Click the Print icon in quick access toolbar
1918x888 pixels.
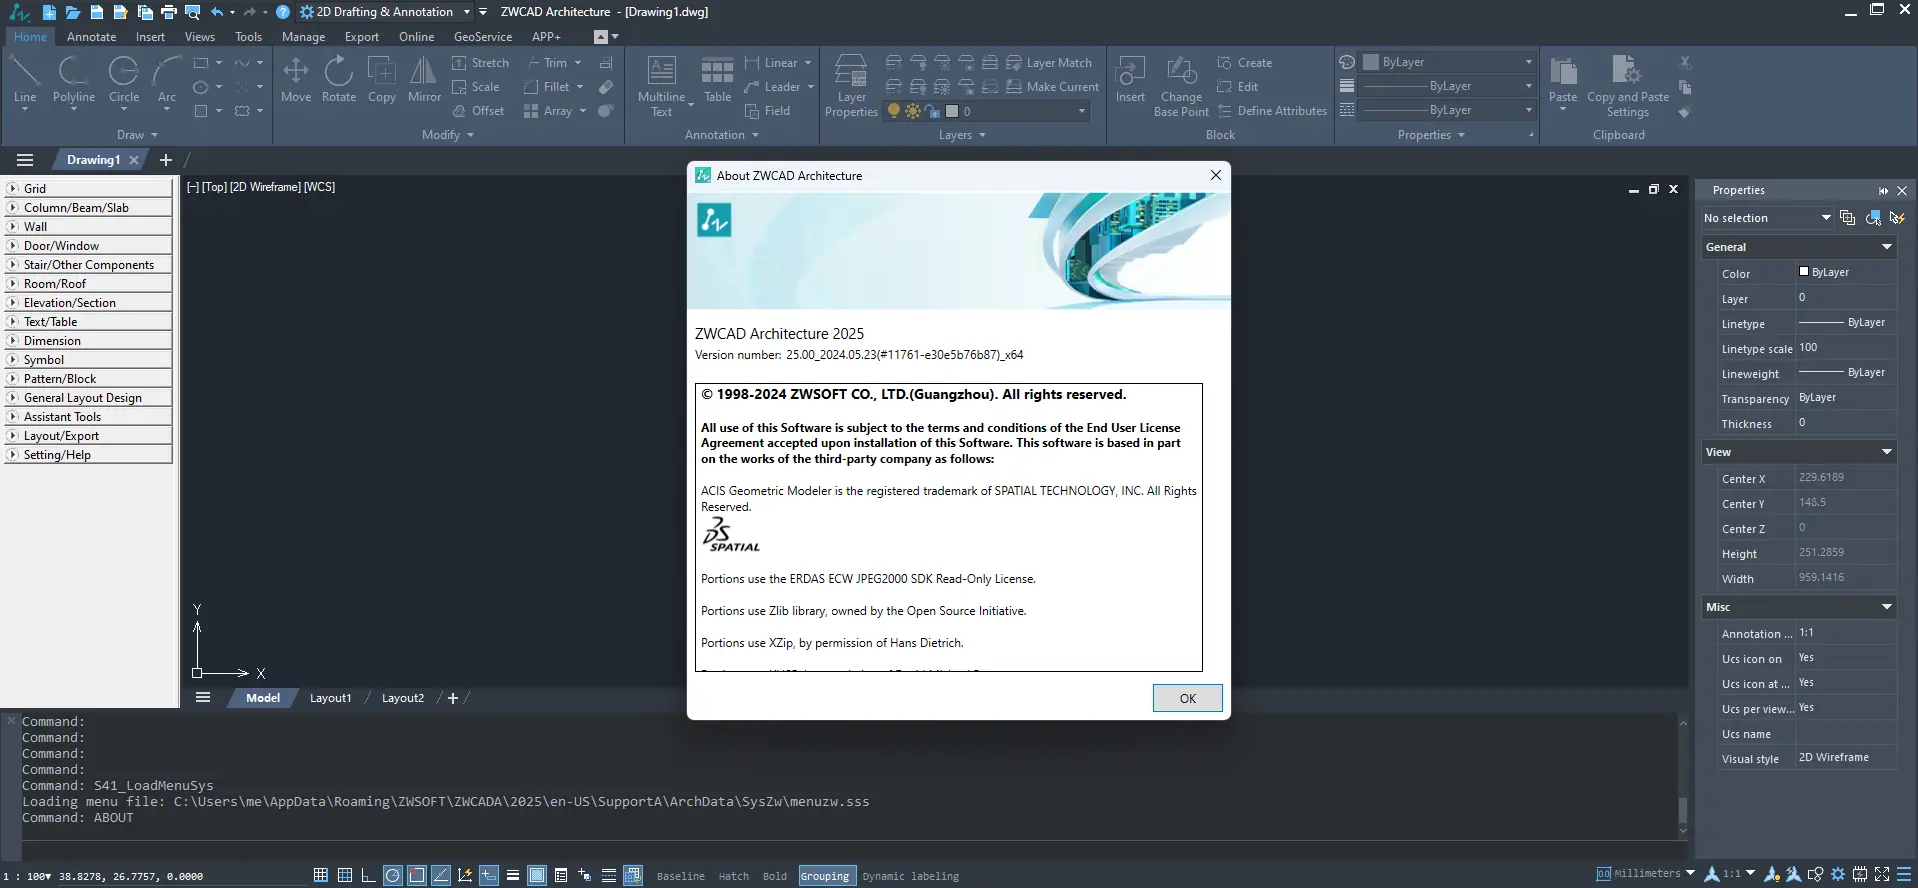169,12
